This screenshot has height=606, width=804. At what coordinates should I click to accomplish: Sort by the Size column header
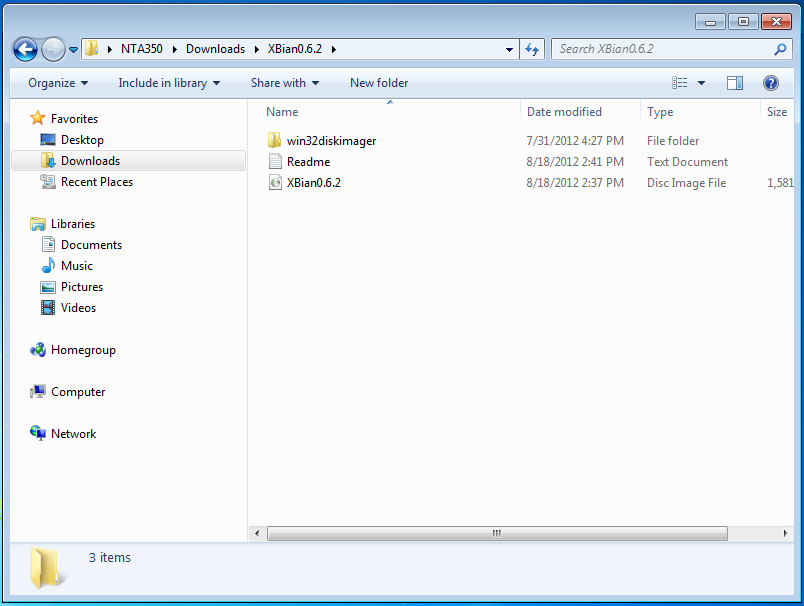click(x=777, y=112)
